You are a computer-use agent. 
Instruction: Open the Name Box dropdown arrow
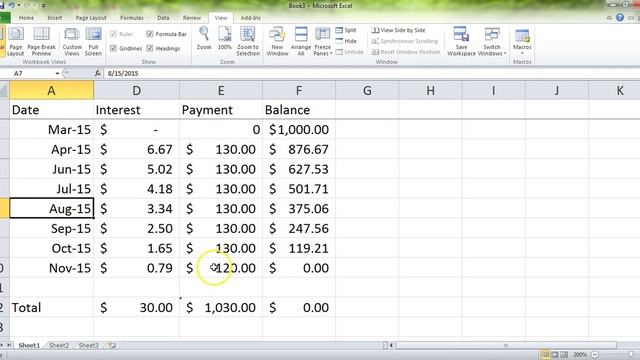pos(57,73)
